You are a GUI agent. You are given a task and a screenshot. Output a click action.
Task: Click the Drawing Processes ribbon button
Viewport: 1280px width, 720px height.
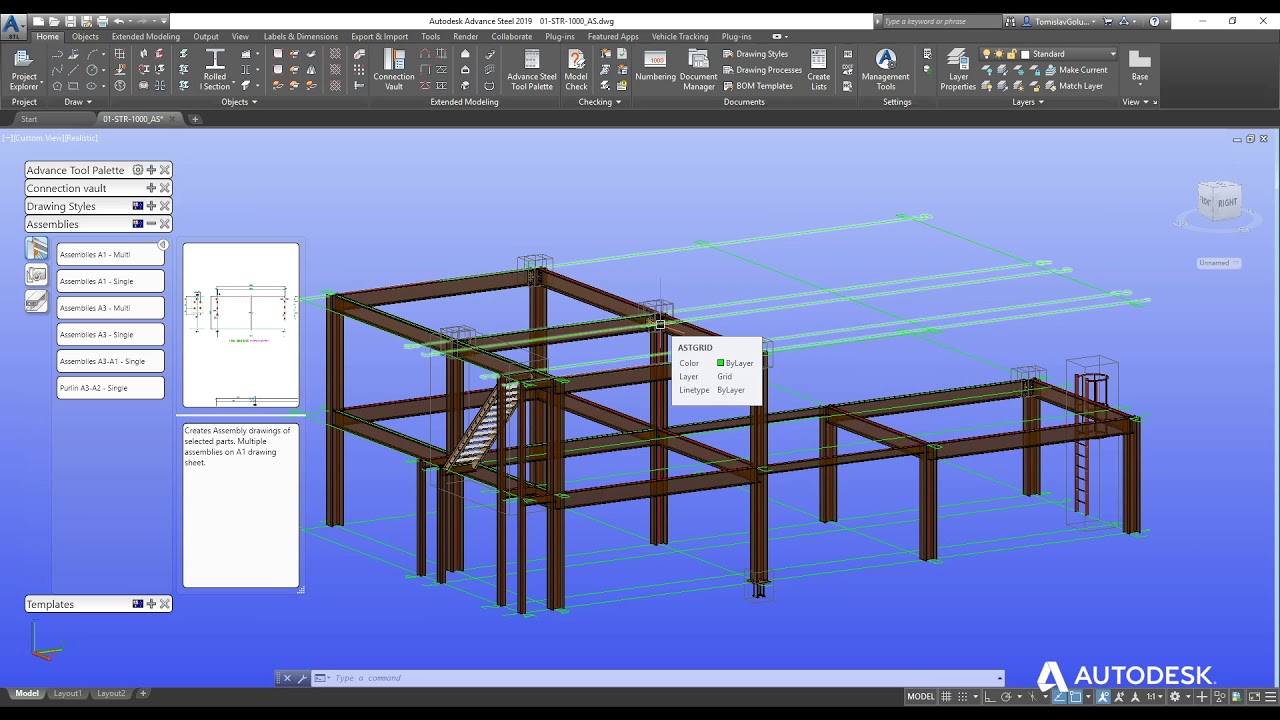[x=762, y=70]
